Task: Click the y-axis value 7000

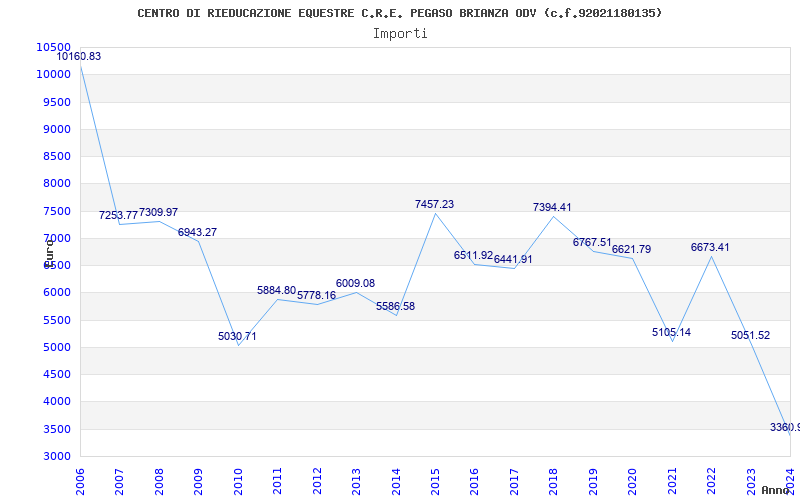Action: (x=56, y=238)
